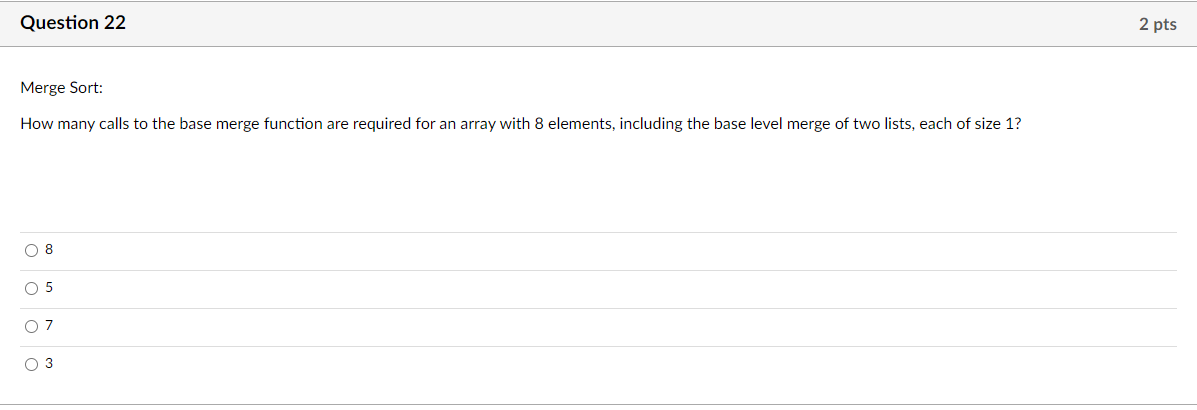The height and width of the screenshot is (410, 1197).
Task: Click the answer label text "3"
Action: pyautogui.click(x=50, y=364)
